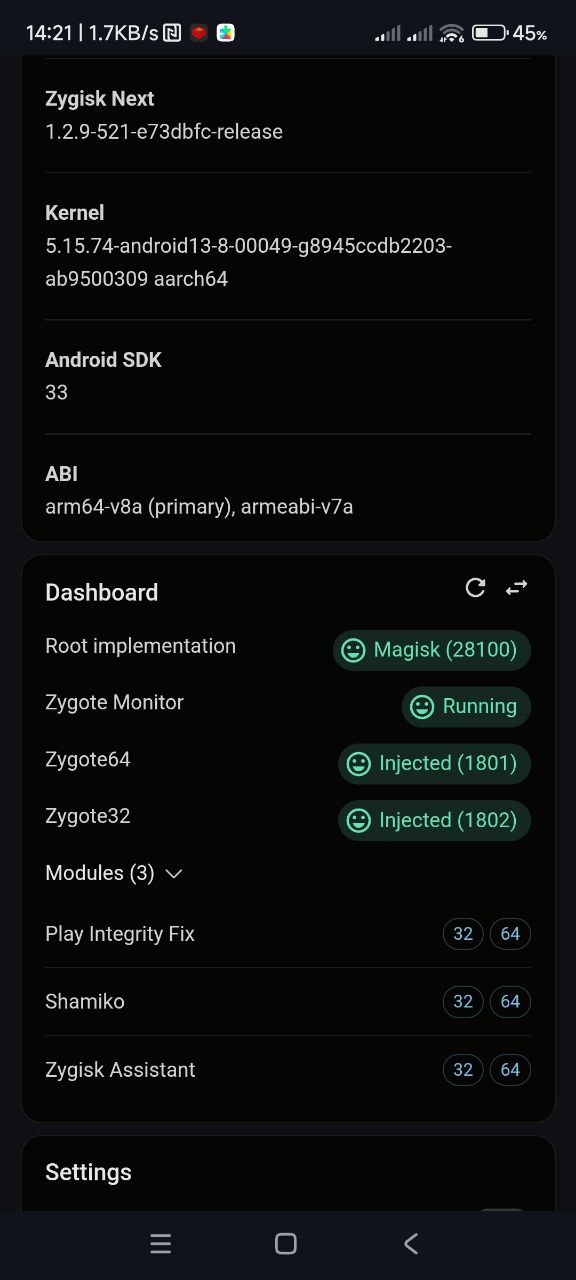Tap the Kernel version info entry
The height and width of the screenshot is (1280, 576).
pyautogui.click(x=288, y=246)
